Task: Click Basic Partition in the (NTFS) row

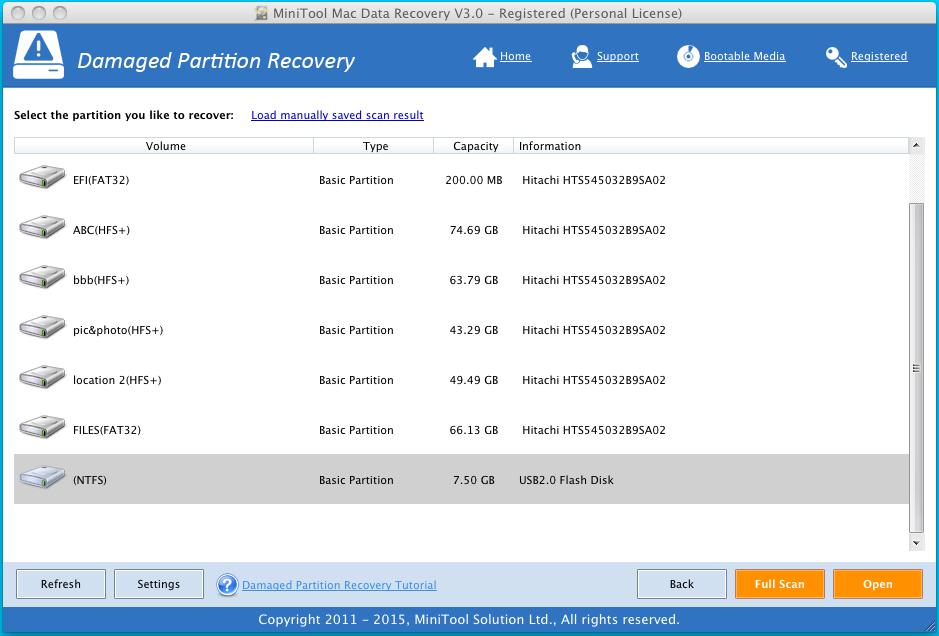Action: click(356, 480)
